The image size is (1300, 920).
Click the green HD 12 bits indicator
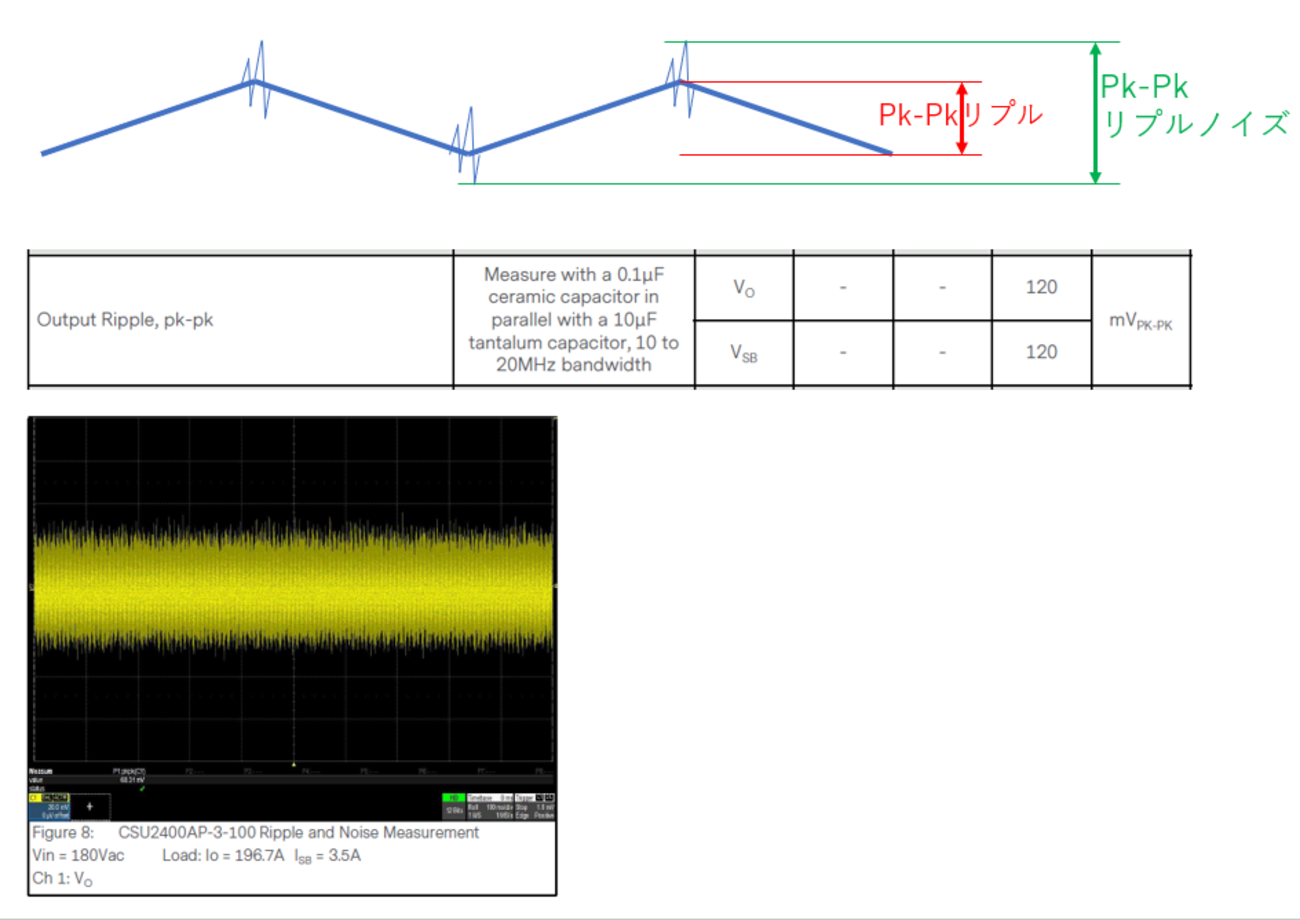[x=454, y=806]
